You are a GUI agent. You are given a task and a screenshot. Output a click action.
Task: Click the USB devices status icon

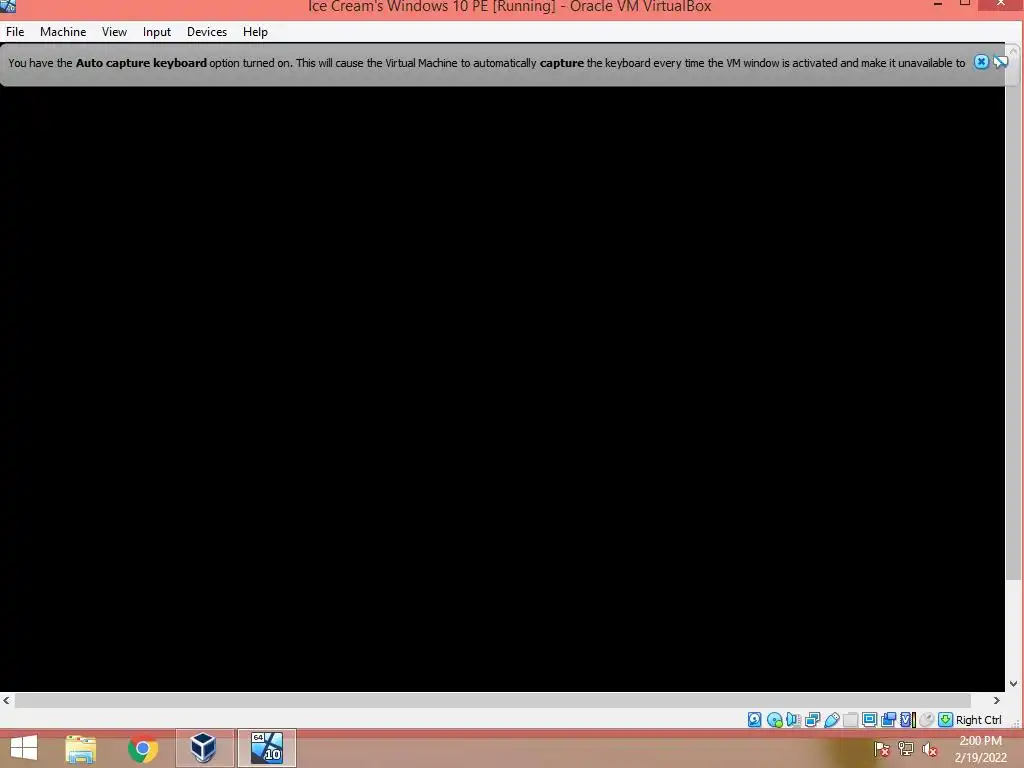pos(831,720)
